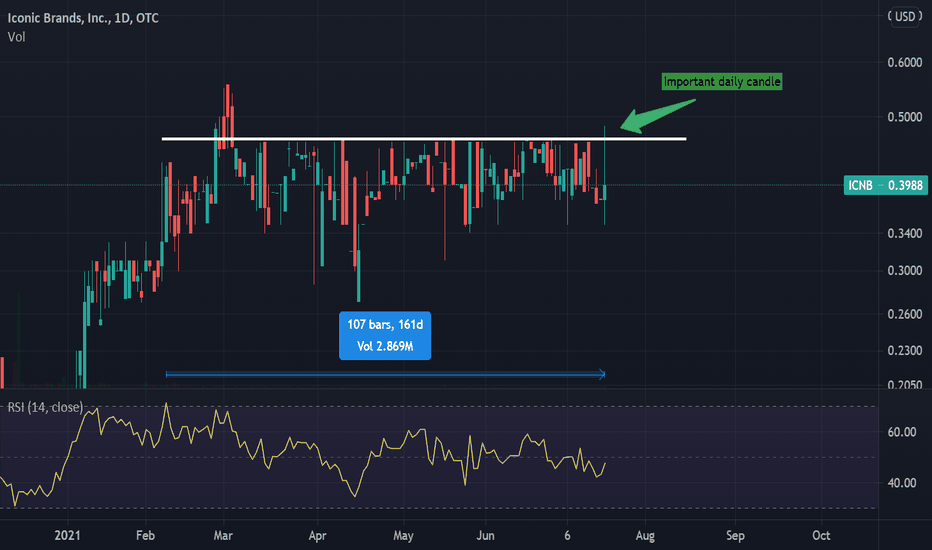The height and width of the screenshot is (550, 932).
Task: Click the 0.2600 price axis label
Action: (x=904, y=314)
